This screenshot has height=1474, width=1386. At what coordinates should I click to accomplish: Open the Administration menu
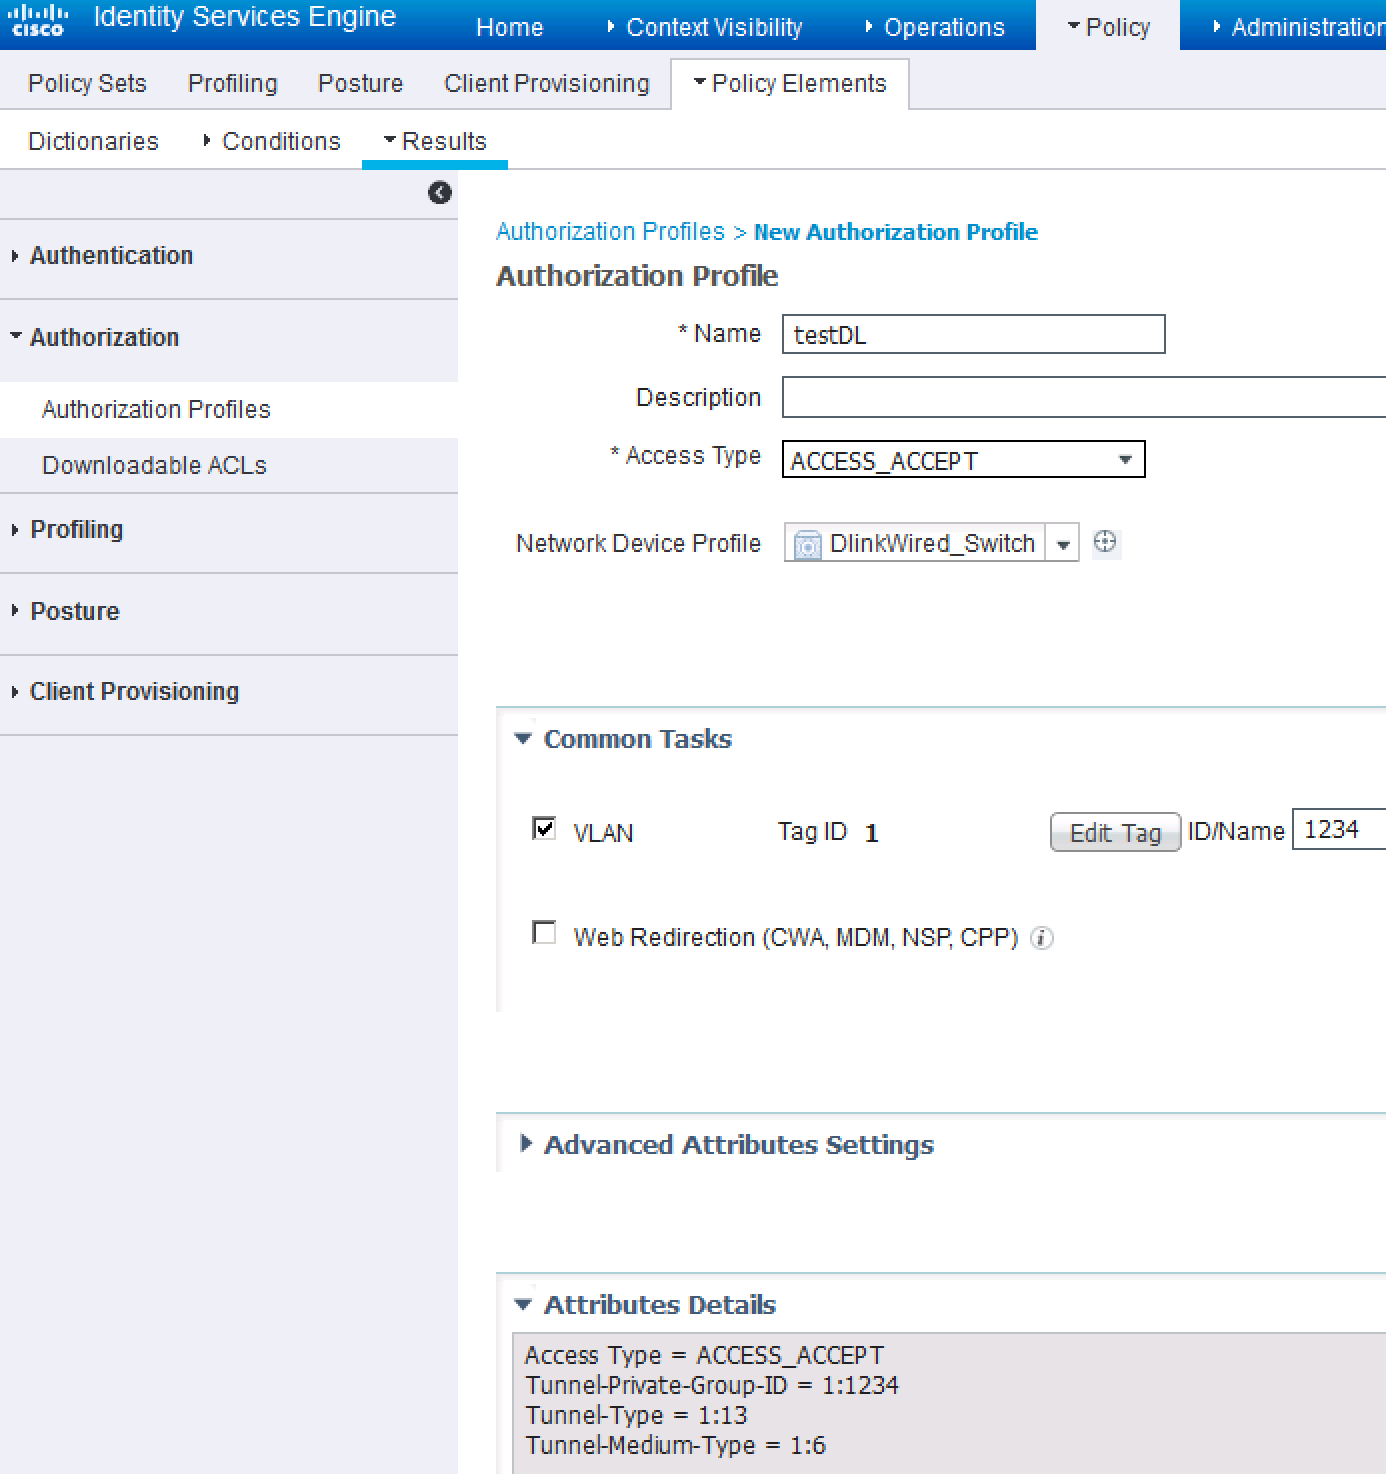[1300, 27]
